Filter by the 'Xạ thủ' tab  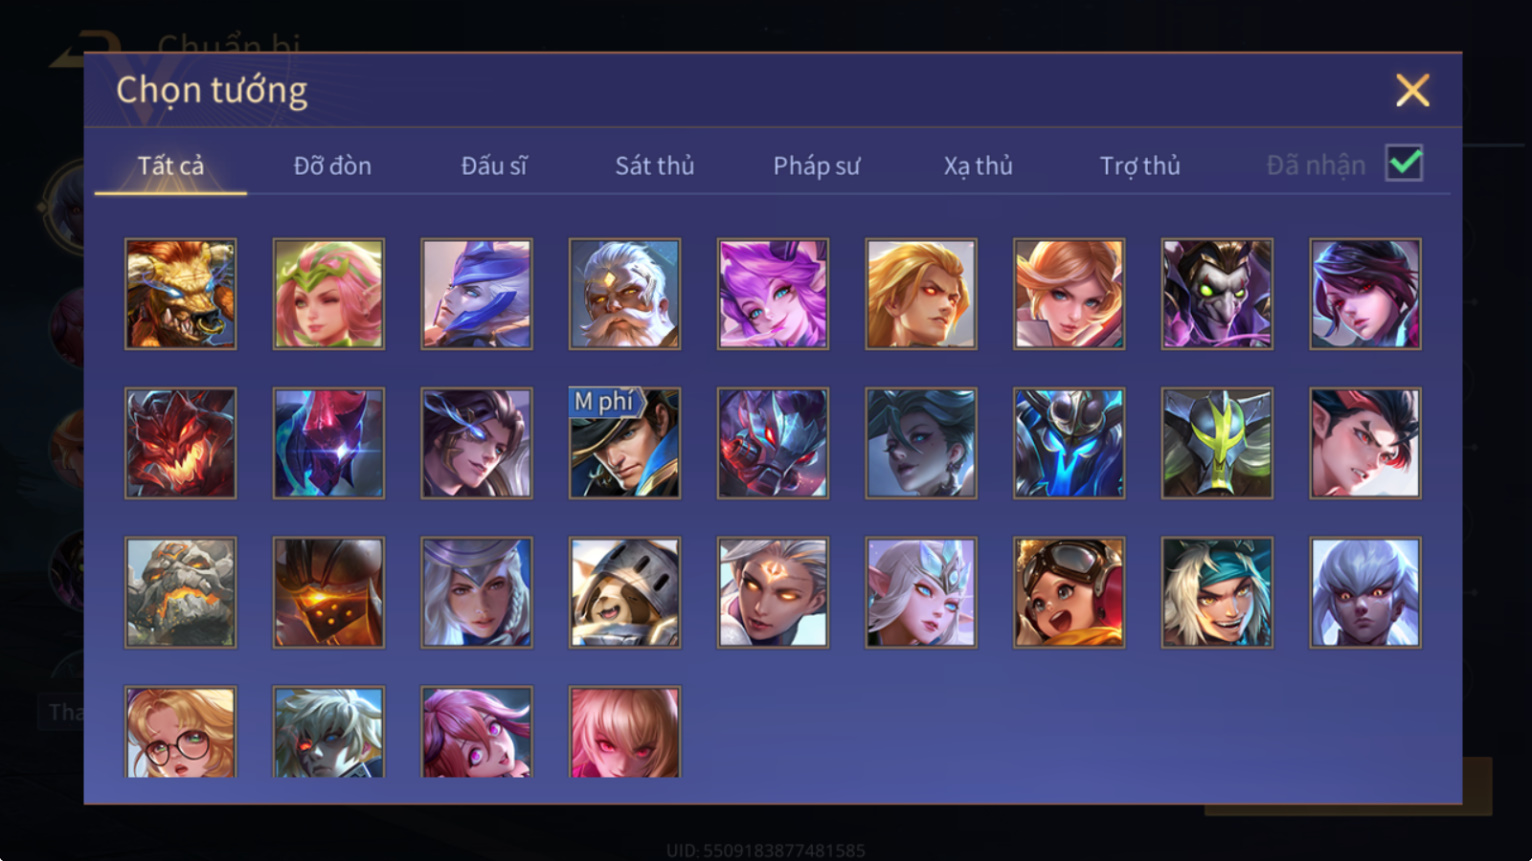pos(978,166)
